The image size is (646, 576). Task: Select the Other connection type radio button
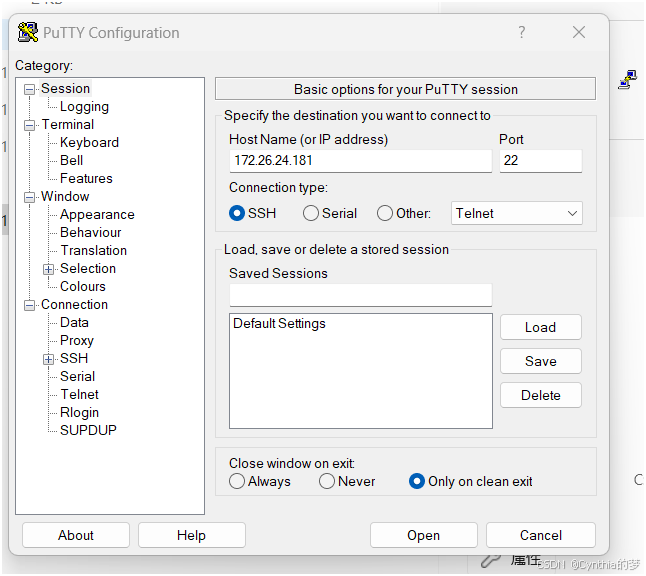pos(384,213)
